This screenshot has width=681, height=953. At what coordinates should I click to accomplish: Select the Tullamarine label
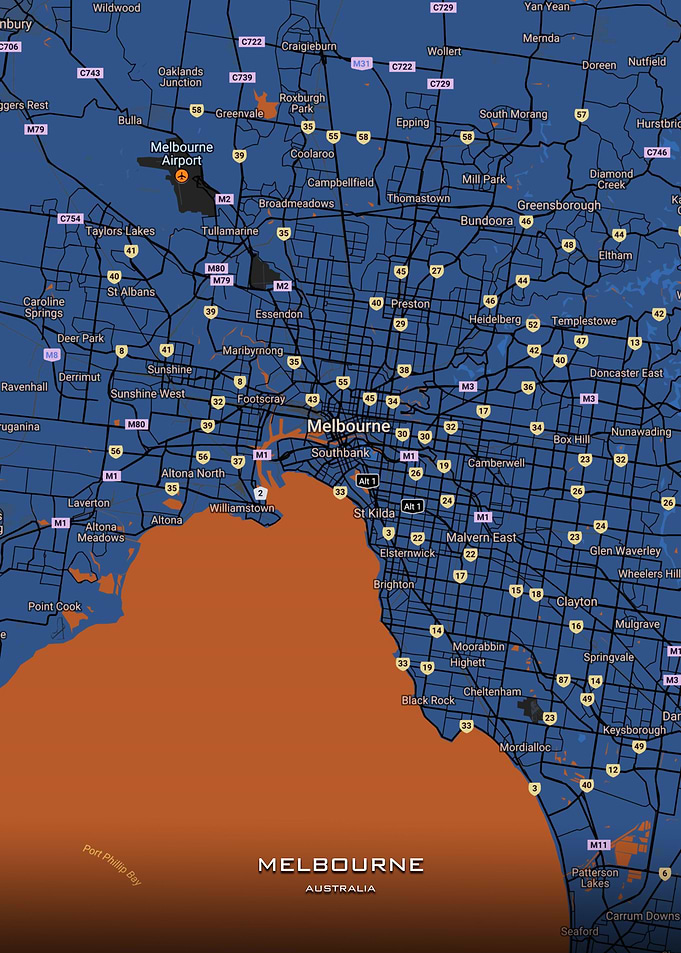click(230, 231)
